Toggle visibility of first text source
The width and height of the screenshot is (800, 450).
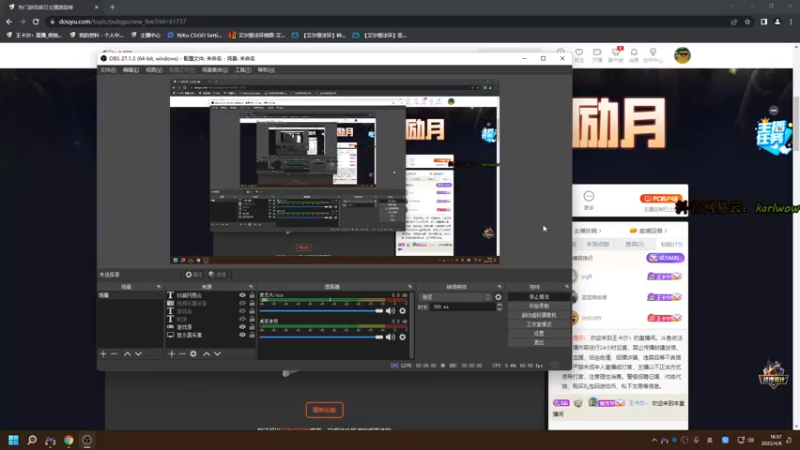242,295
